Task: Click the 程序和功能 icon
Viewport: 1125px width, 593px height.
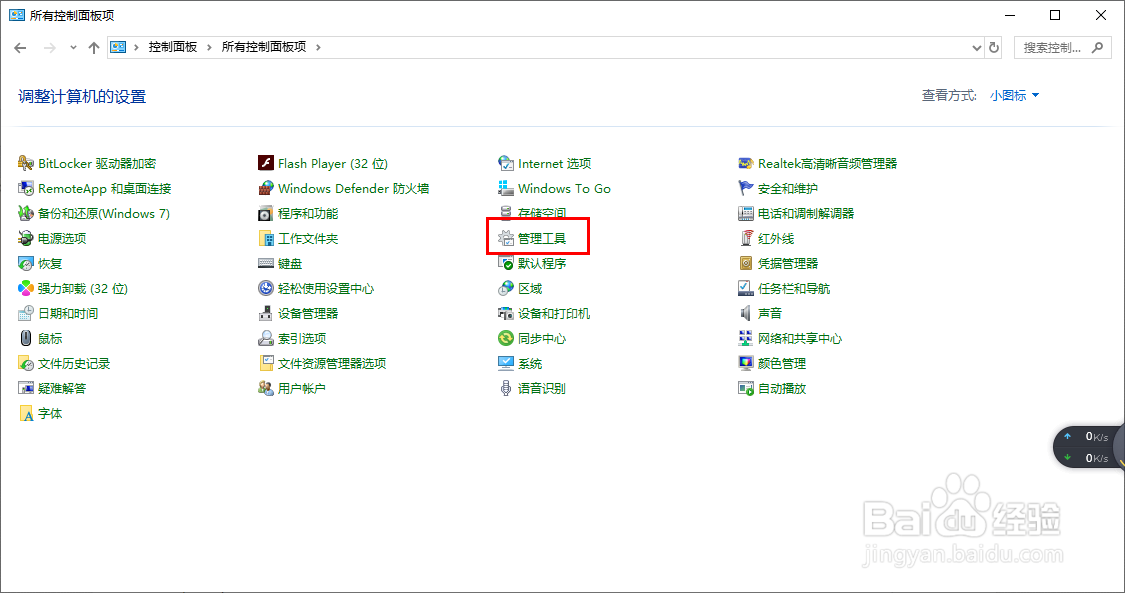Action: pos(265,214)
